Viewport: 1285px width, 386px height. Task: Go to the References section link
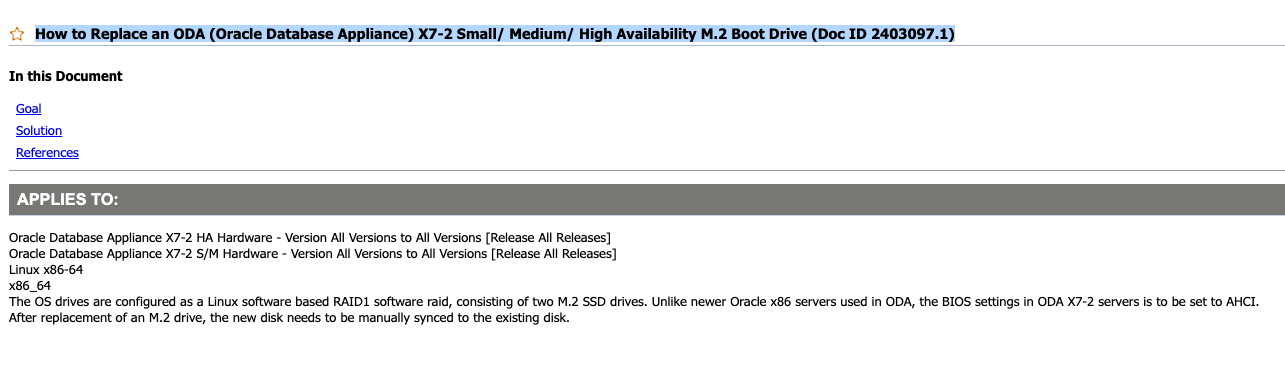tap(47, 153)
